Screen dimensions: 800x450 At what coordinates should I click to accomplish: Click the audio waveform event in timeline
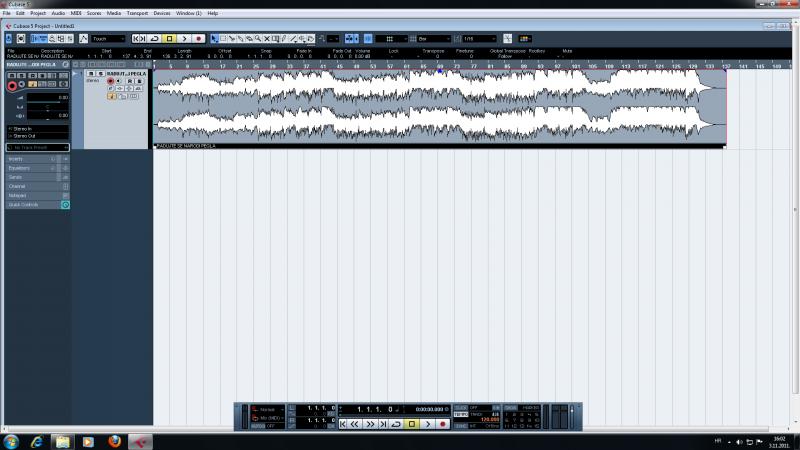[440, 106]
